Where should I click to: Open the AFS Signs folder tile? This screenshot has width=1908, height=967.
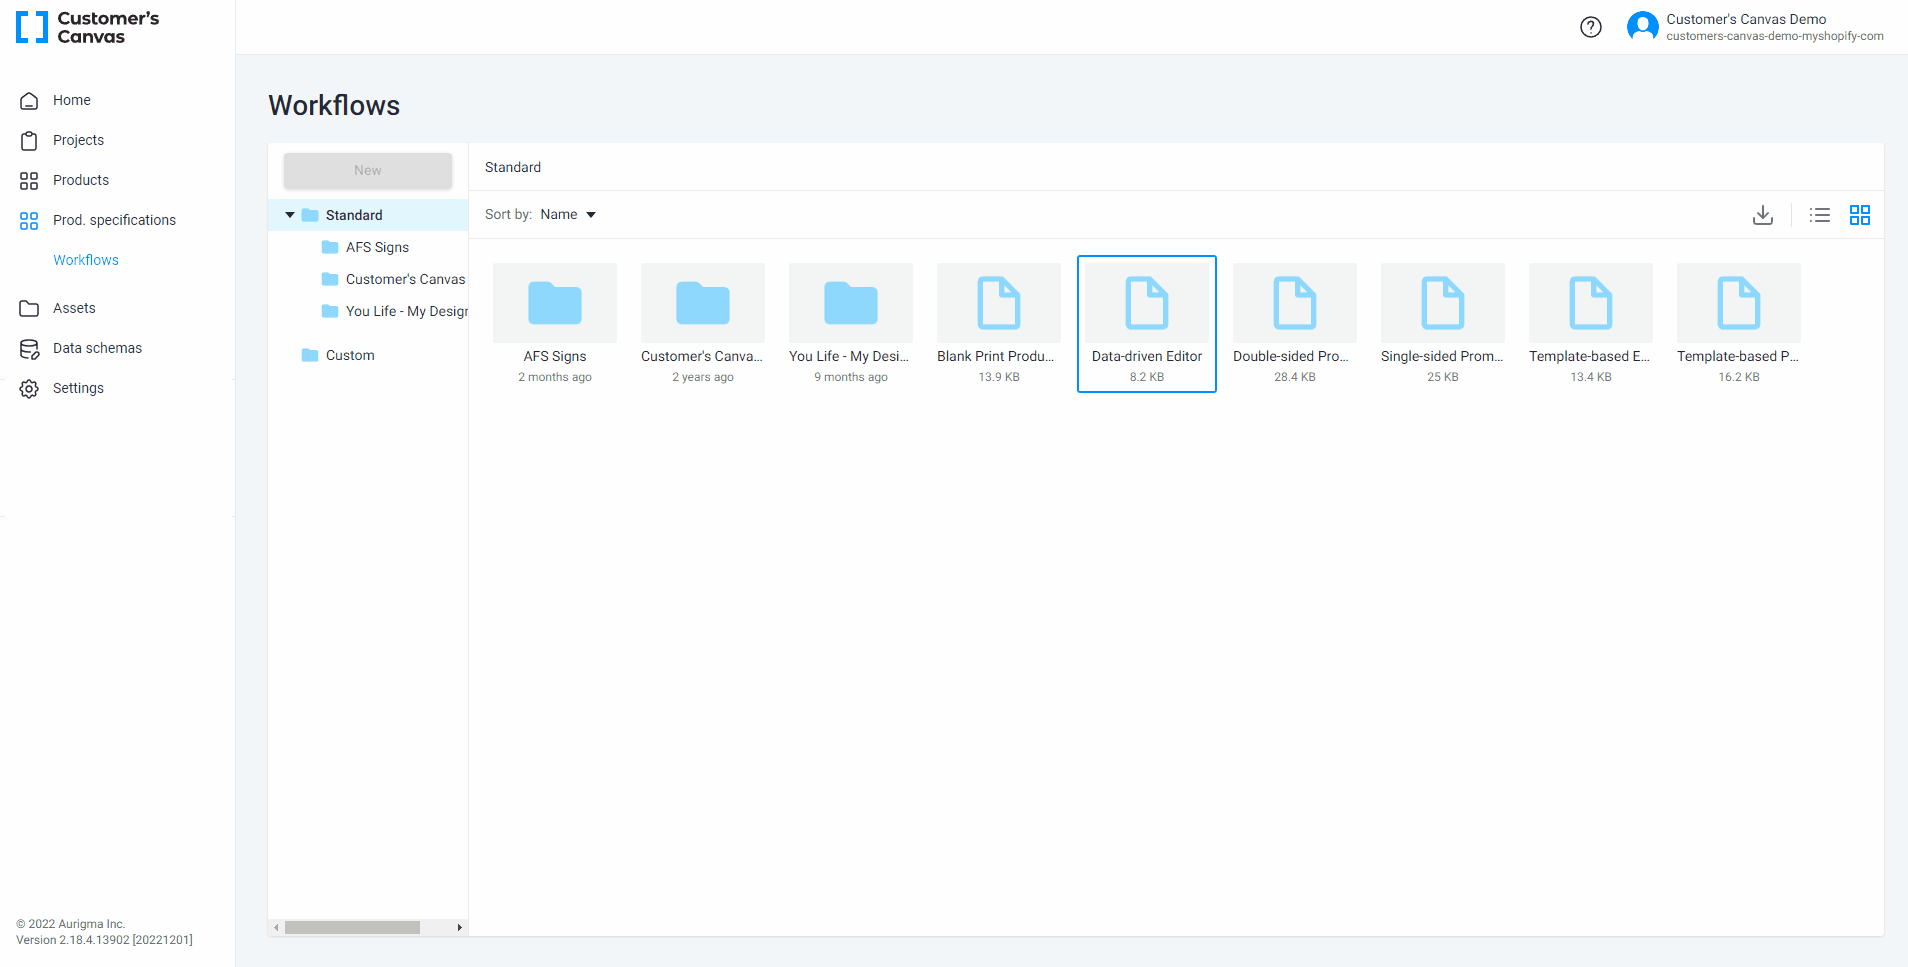coord(555,323)
